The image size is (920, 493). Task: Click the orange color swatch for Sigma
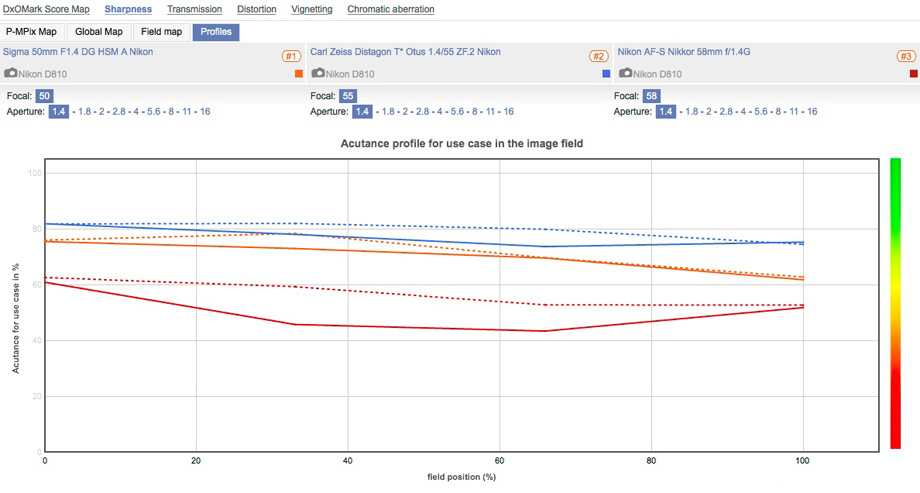pyautogui.click(x=299, y=74)
